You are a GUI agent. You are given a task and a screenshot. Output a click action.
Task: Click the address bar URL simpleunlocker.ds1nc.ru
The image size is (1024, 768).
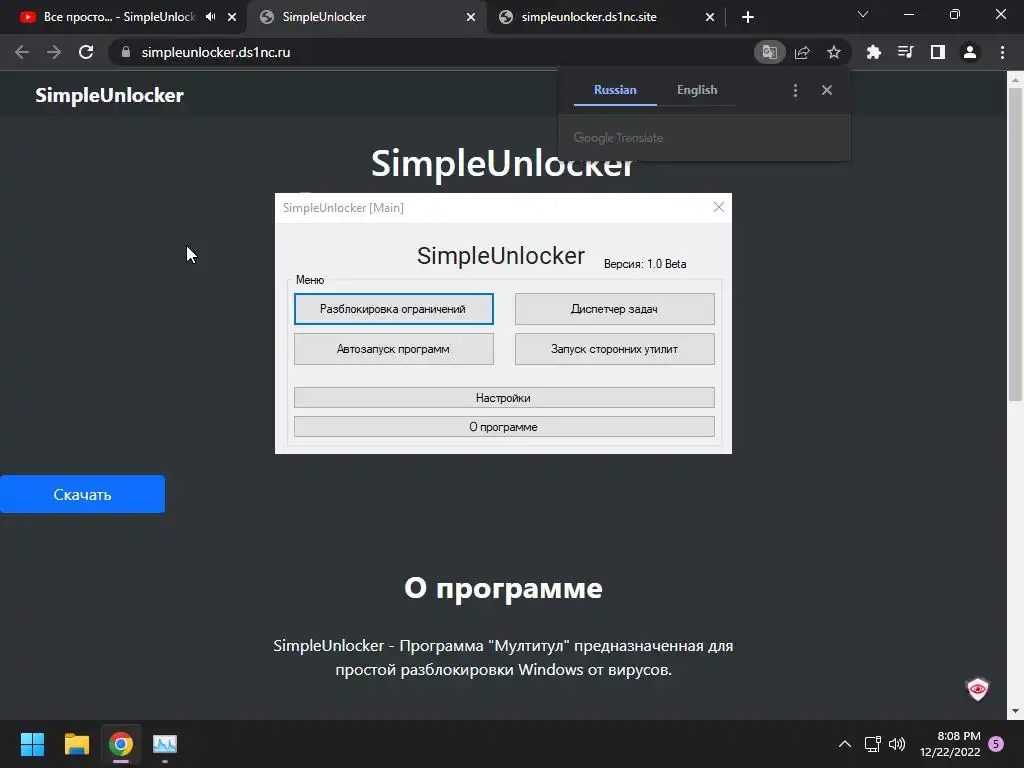(x=216, y=52)
